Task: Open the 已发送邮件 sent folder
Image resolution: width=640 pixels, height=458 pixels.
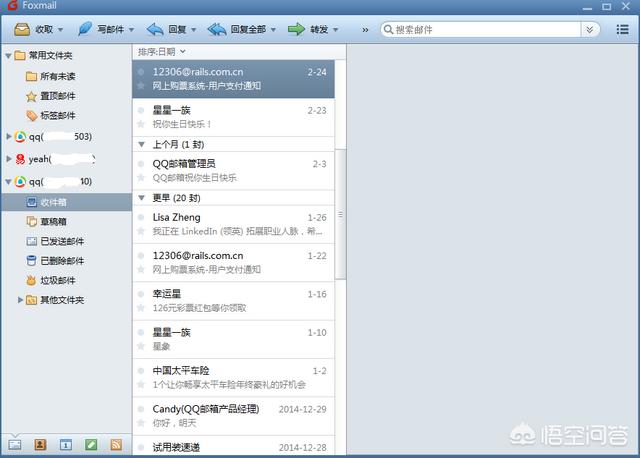Action: [x=56, y=241]
